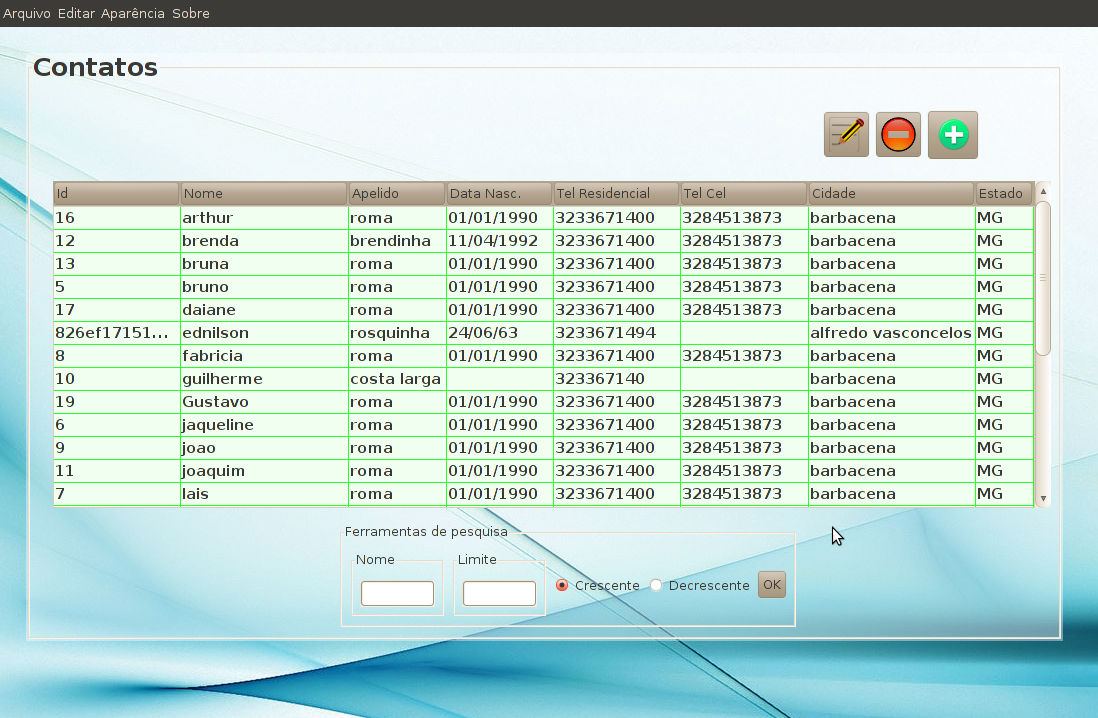Click the edit contact pencil icon

click(x=846, y=134)
